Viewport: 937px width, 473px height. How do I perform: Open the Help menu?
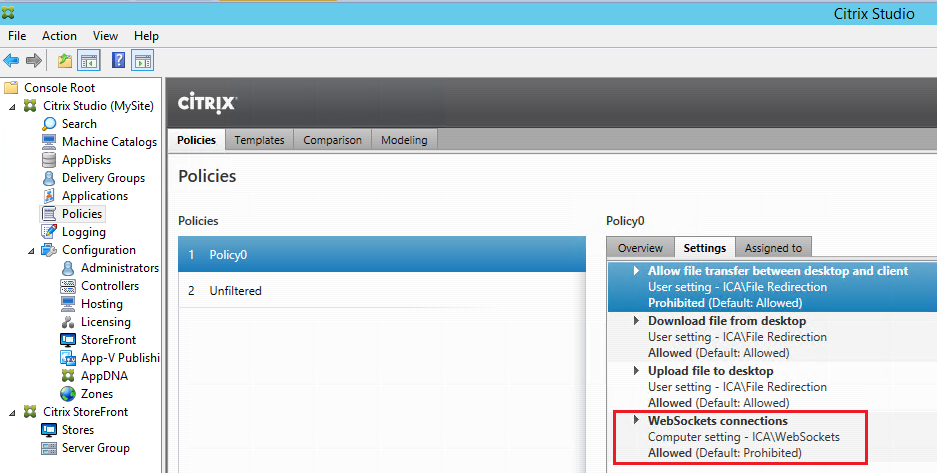coord(146,36)
